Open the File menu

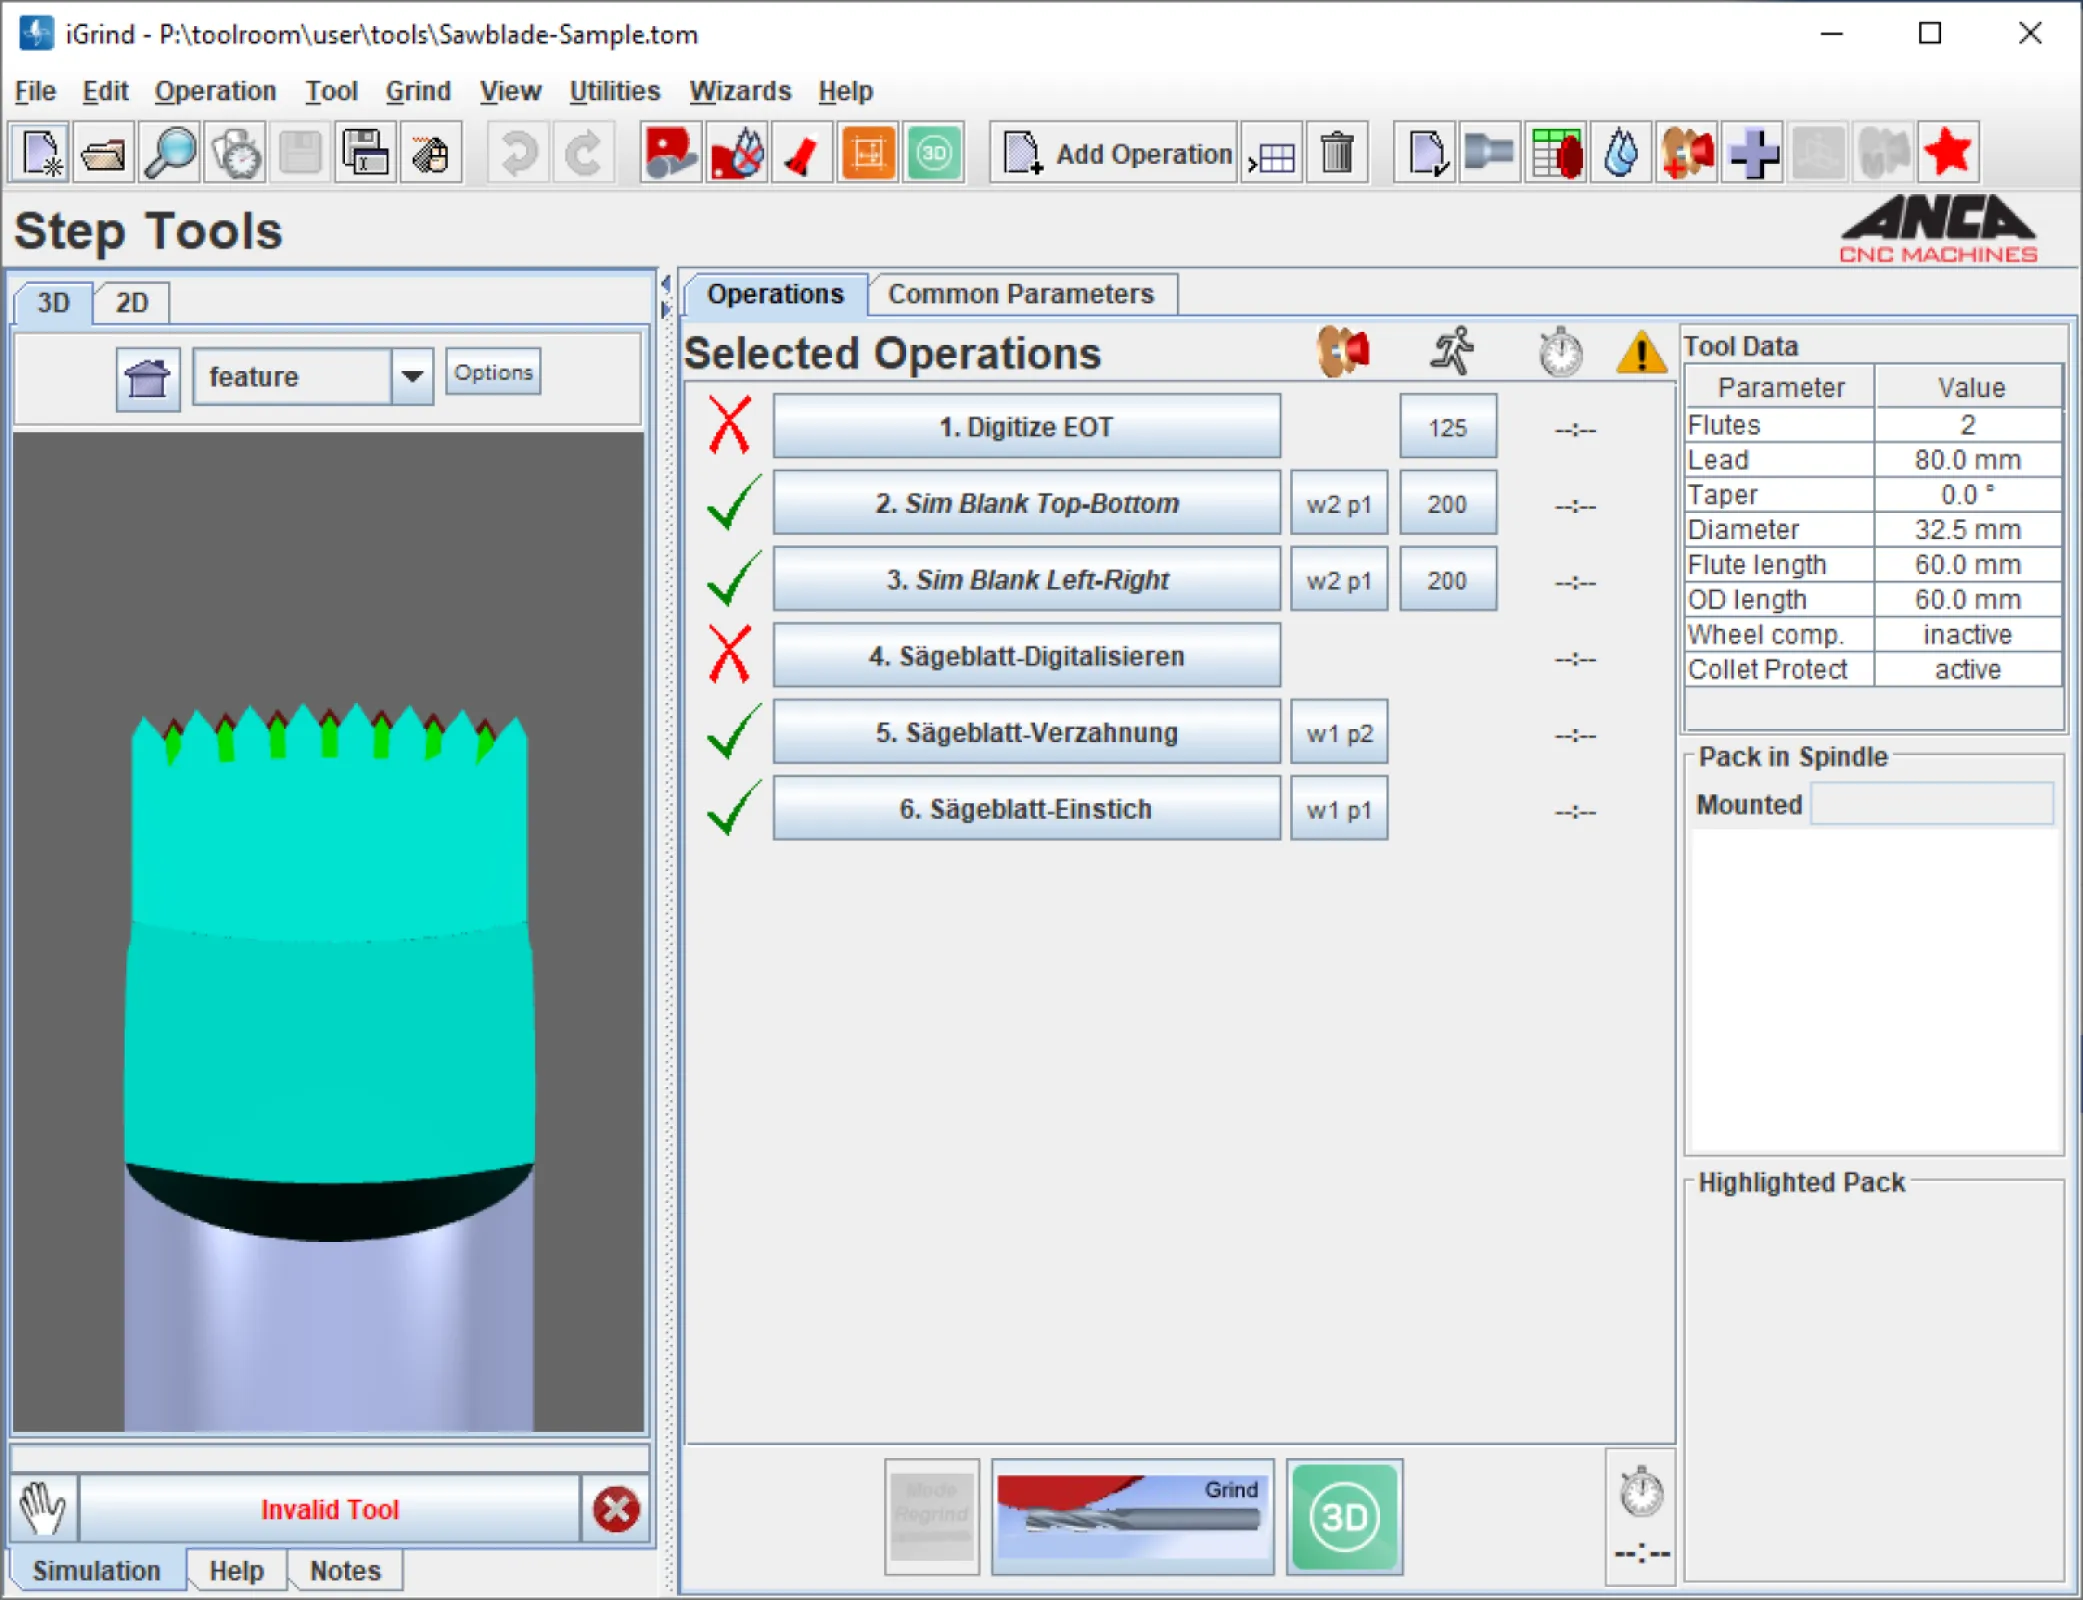(x=35, y=91)
